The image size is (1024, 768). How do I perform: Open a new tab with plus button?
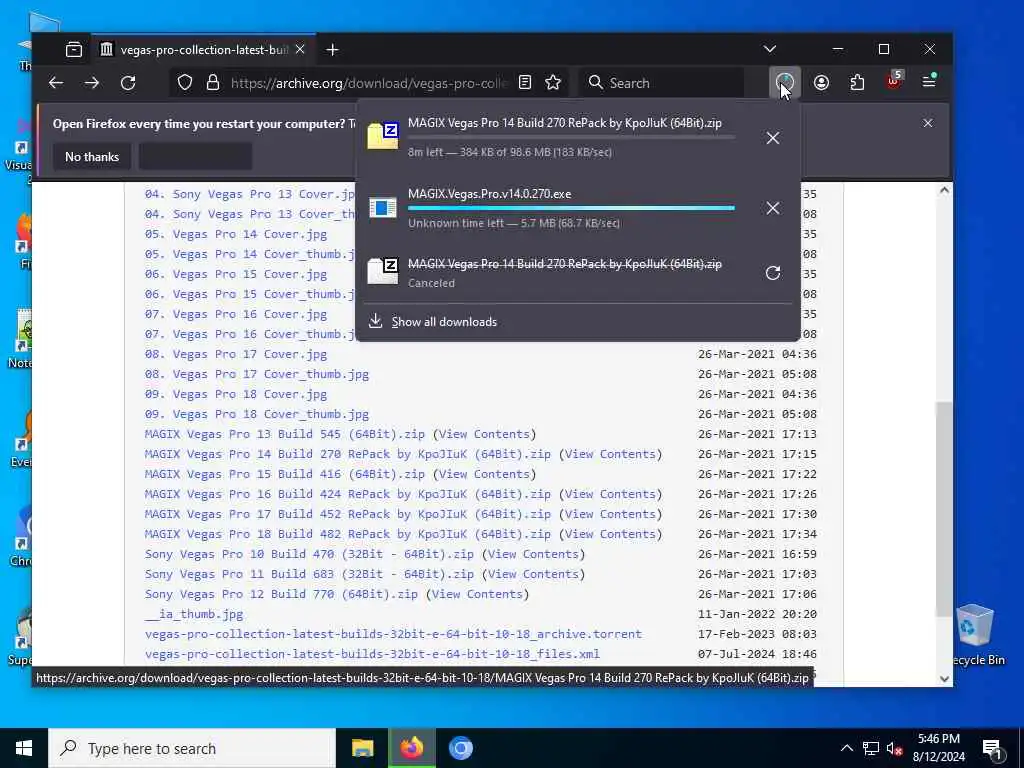[332, 50]
